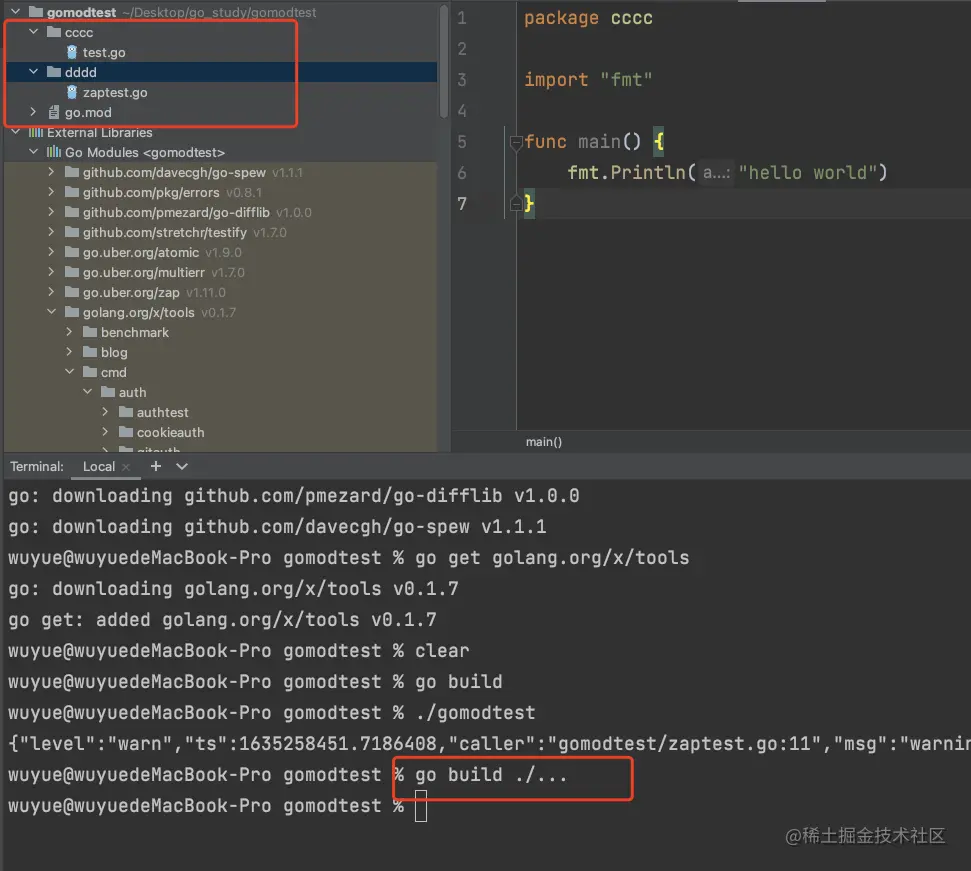The width and height of the screenshot is (971, 871).
Task: Click the Go Modules library icon
Action: (54, 152)
